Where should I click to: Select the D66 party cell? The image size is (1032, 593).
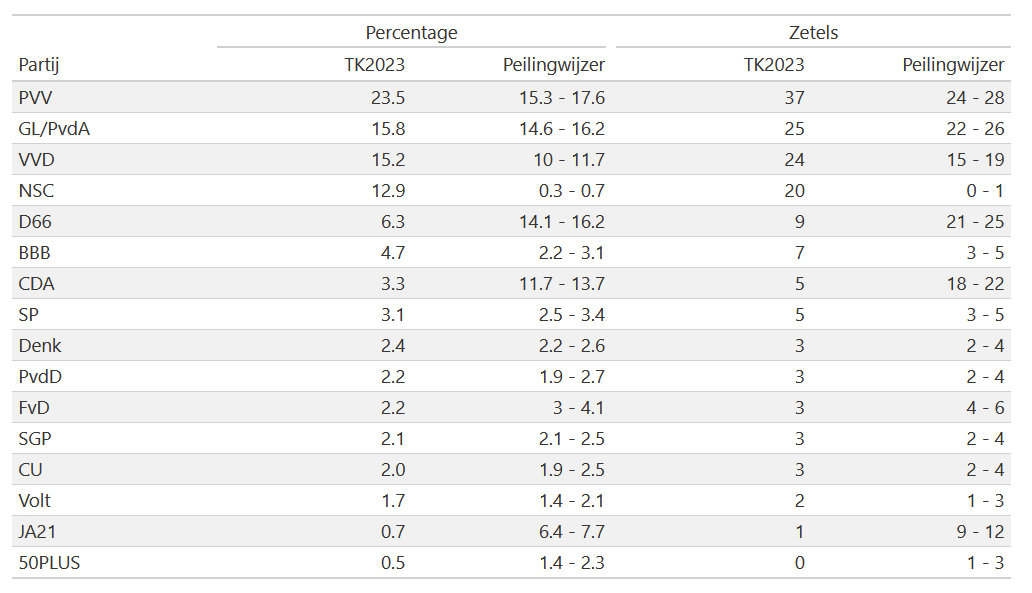(35, 222)
